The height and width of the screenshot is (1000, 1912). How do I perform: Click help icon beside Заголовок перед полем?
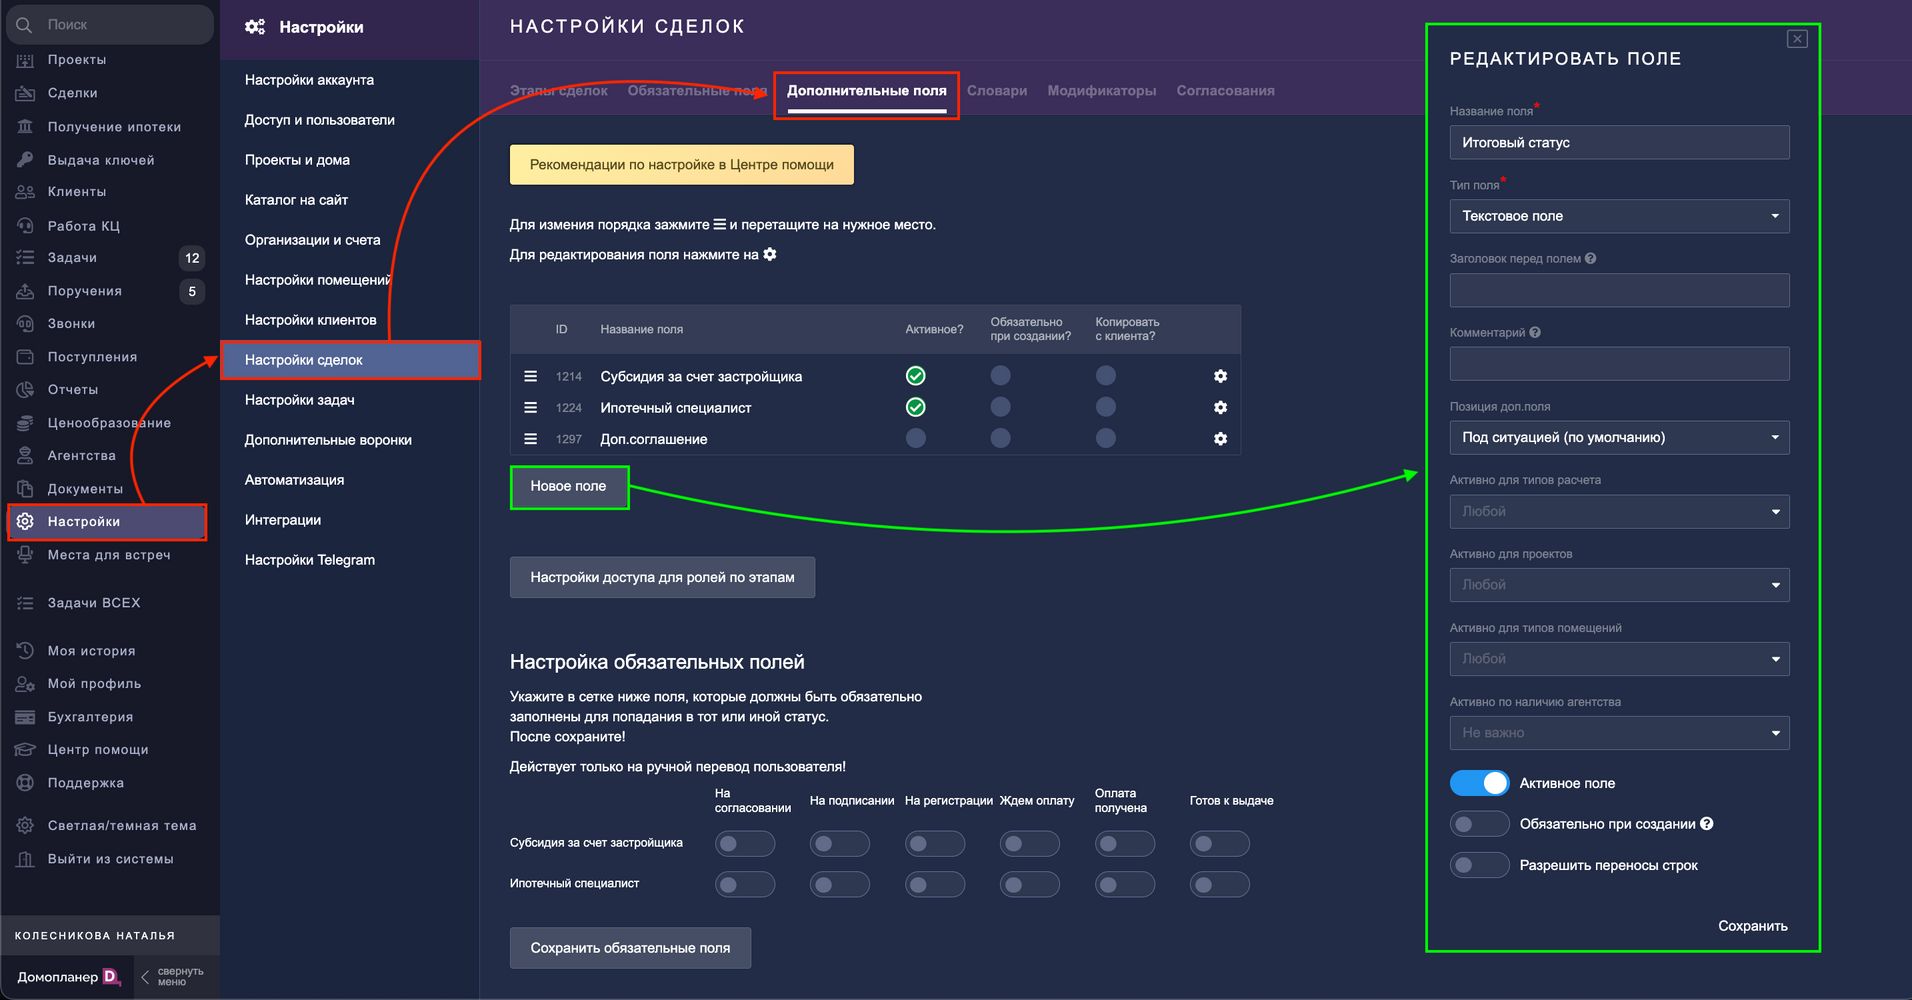pos(1590,259)
